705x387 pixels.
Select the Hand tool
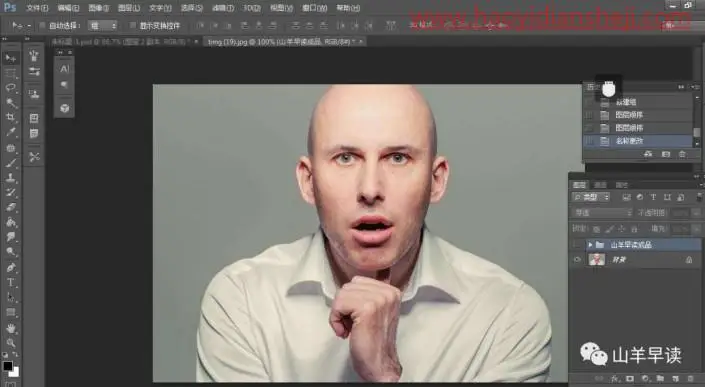10,329
